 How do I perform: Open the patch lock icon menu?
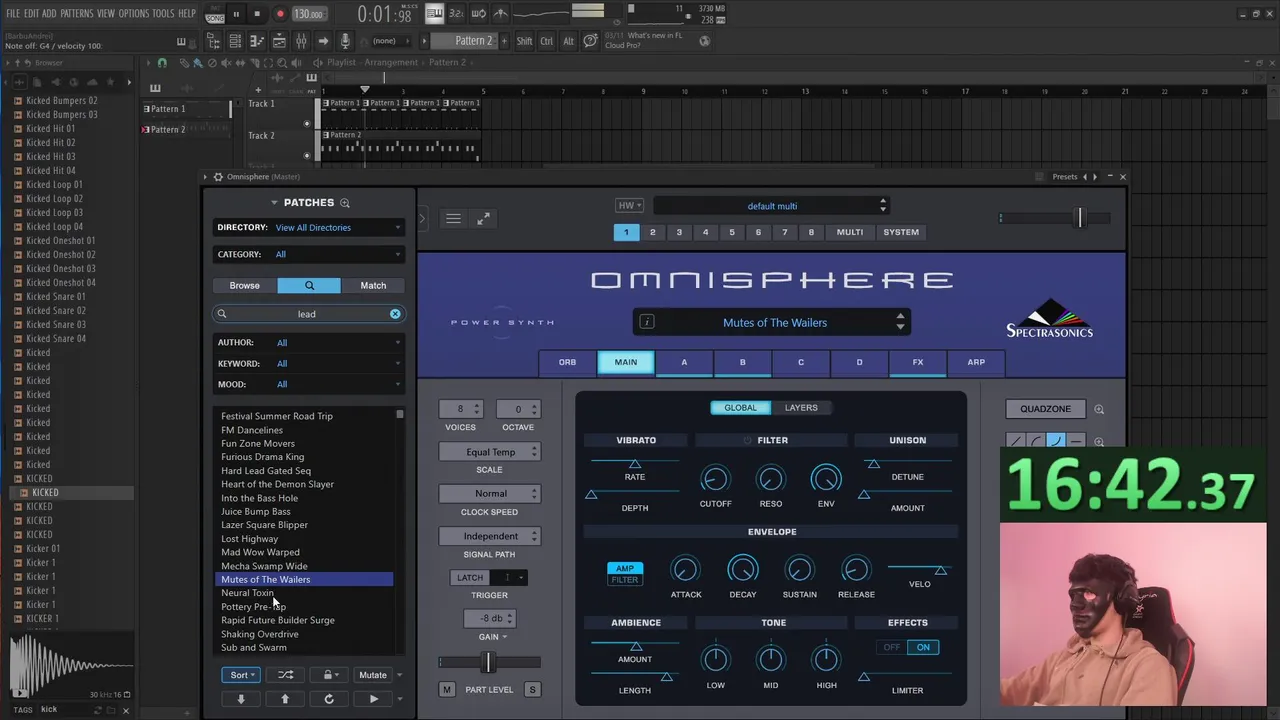pos(328,675)
